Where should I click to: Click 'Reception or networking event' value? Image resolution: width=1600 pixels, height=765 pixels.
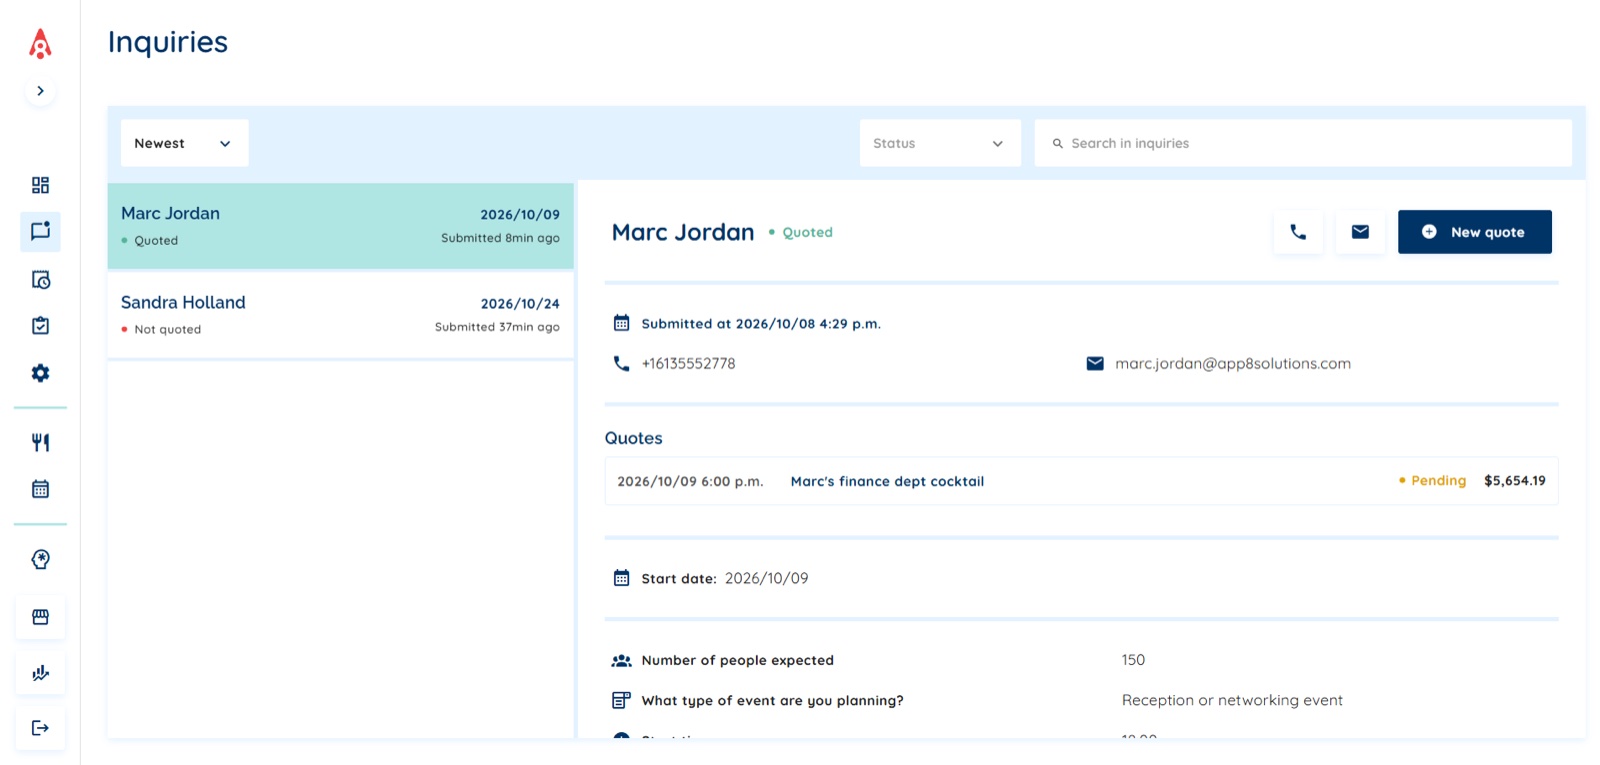coord(1232,700)
